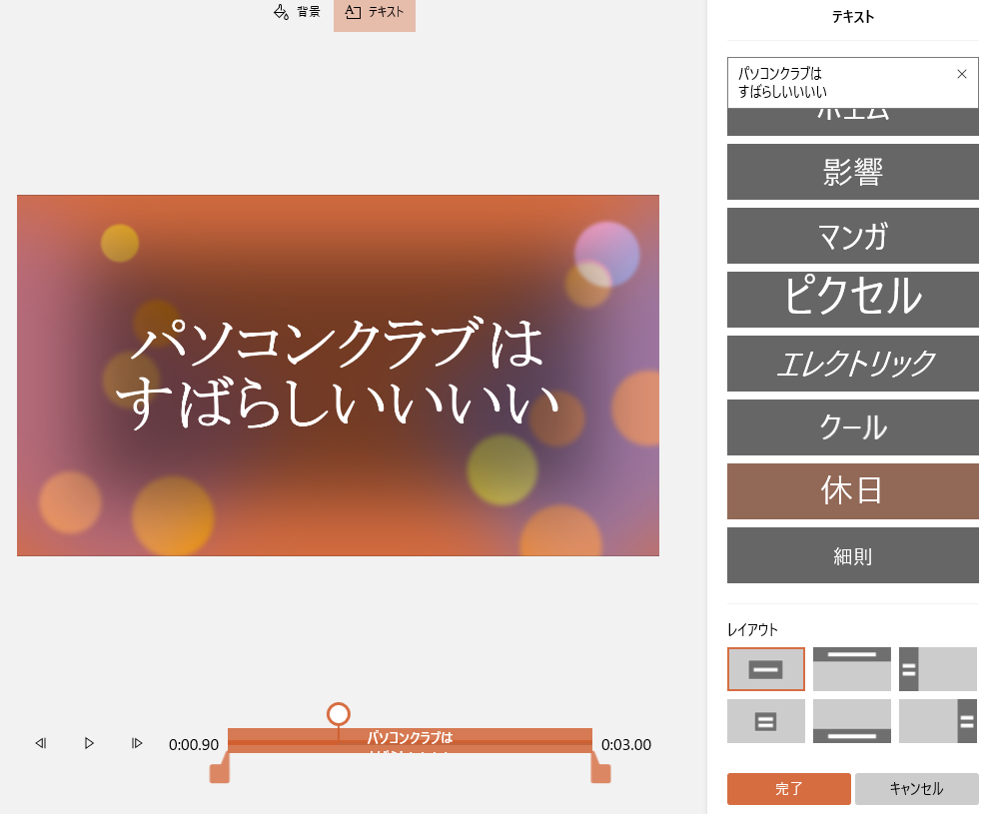The height and width of the screenshot is (814, 986).
Task: Choose the right side layout
Action: tap(937, 721)
